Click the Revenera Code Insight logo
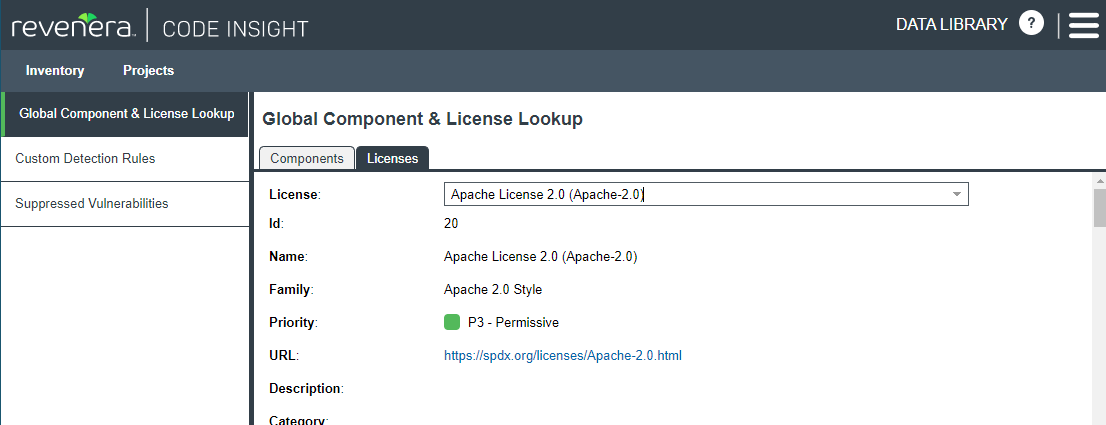Screen dimensions: 1106x425 (159, 27)
